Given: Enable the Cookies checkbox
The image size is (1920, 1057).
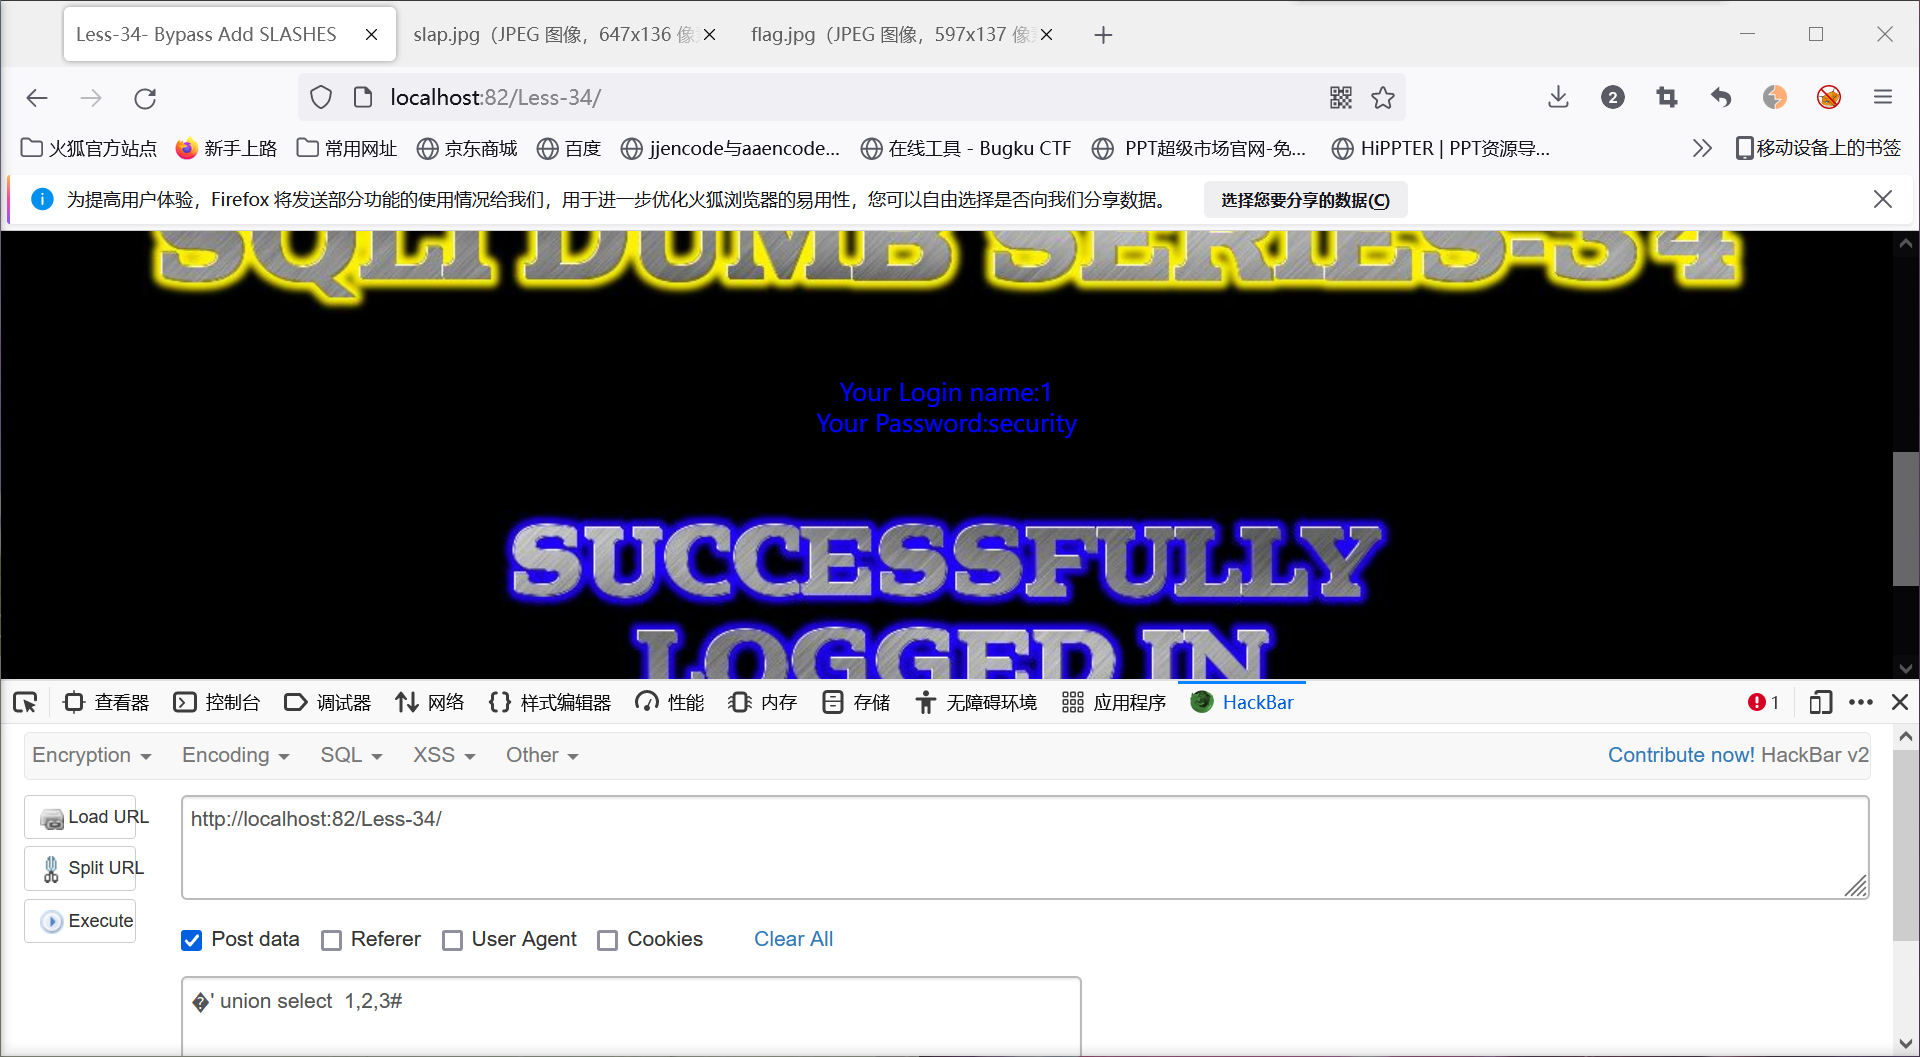Looking at the screenshot, I should point(607,940).
